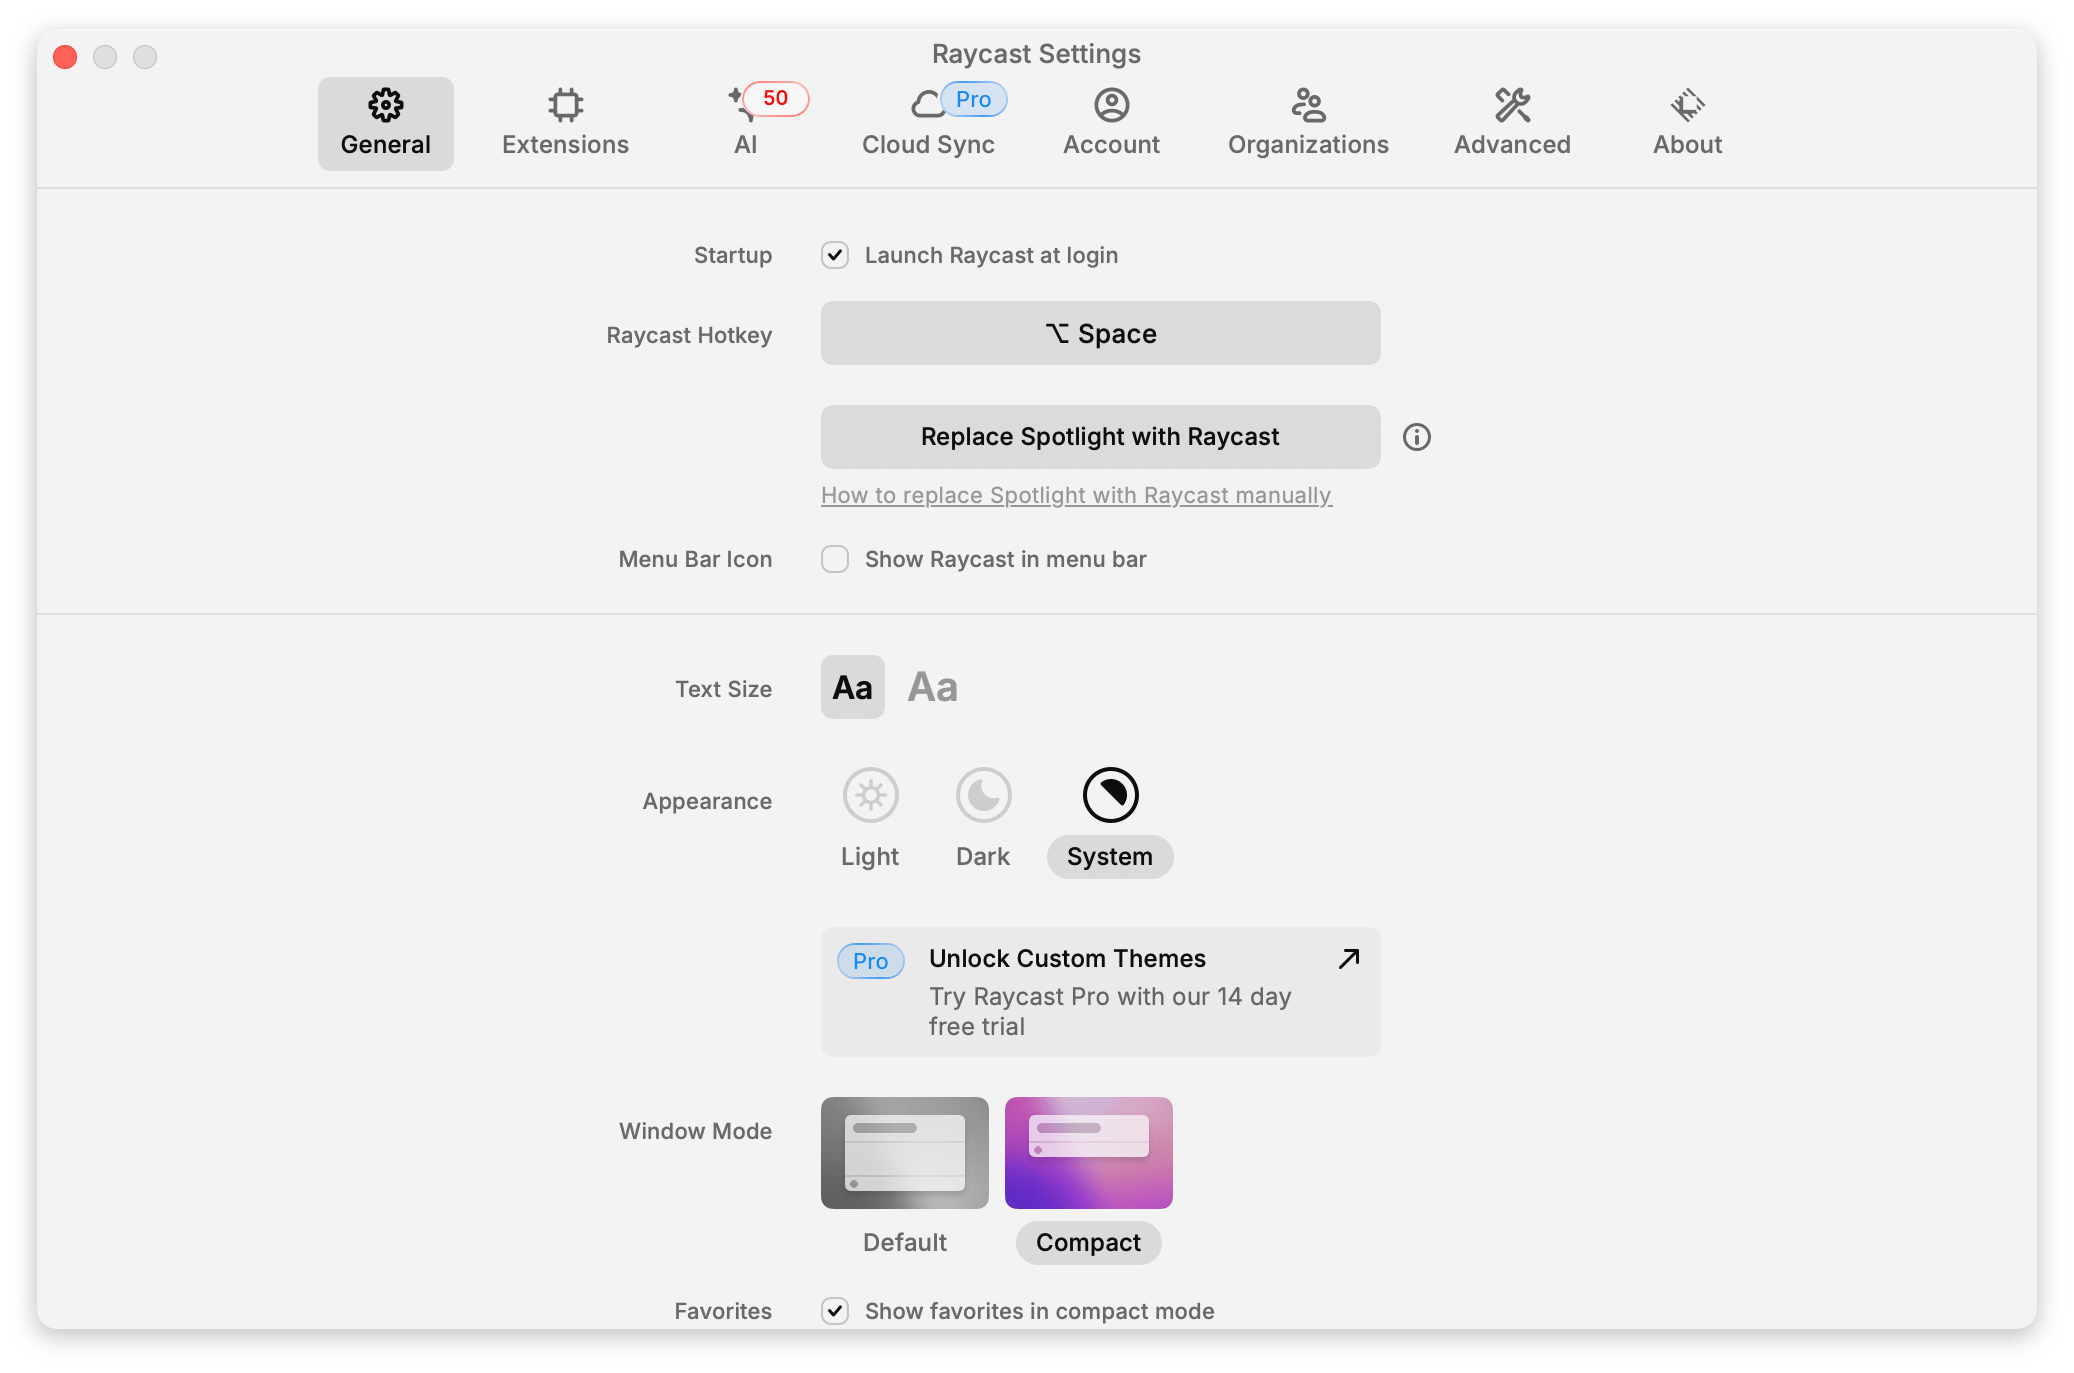This screenshot has height=1373, width=2074.
Task: Click info icon beside Replace Spotlight button
Action: pos(1416,437)
